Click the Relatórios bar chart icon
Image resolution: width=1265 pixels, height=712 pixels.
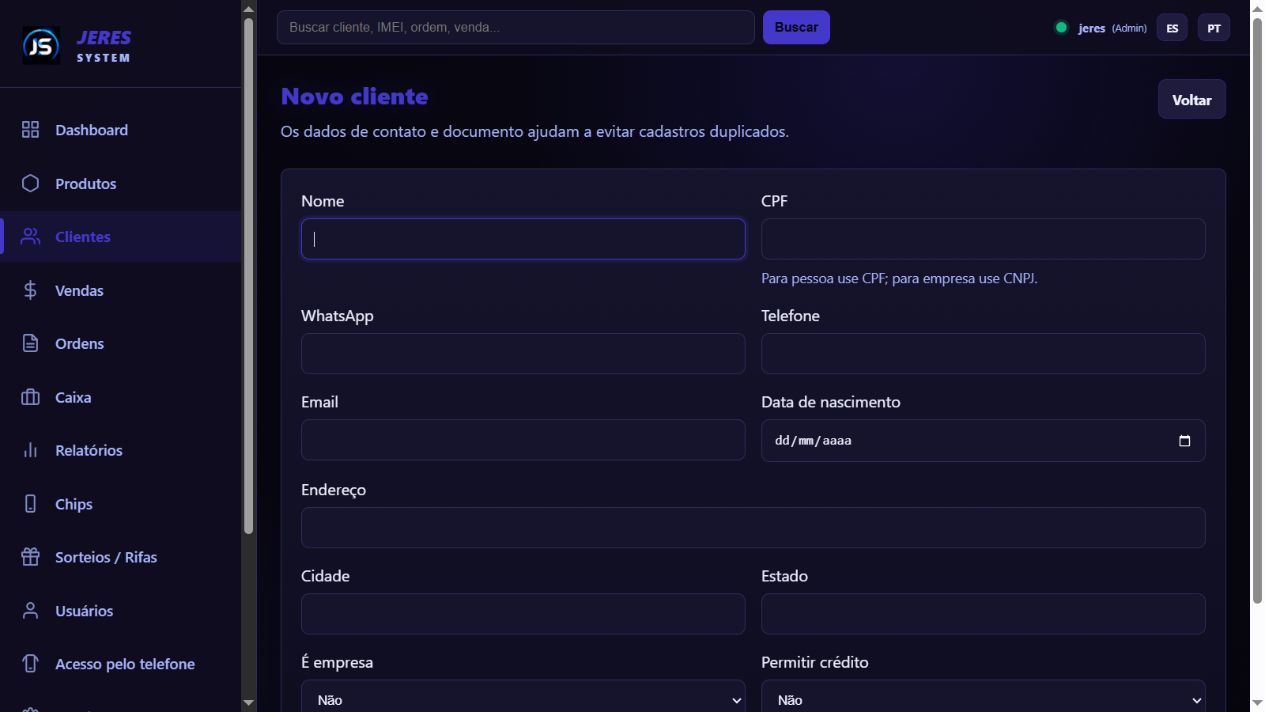[x=30, y=451]
